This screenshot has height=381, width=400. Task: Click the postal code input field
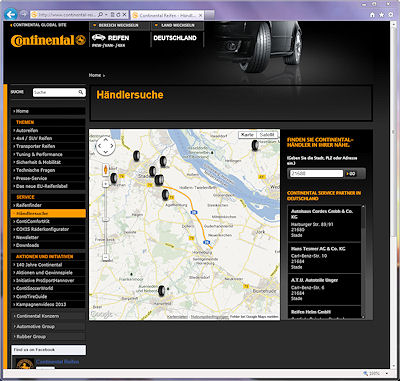point(316,174)
